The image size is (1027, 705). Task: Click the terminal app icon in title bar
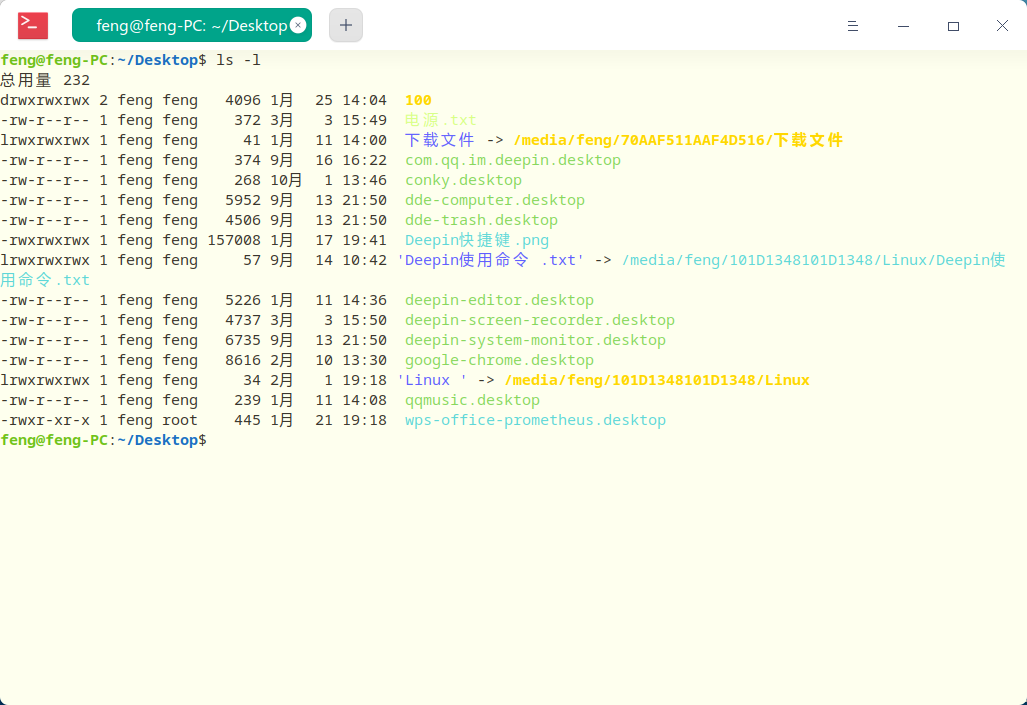click(x=33, y=25)
